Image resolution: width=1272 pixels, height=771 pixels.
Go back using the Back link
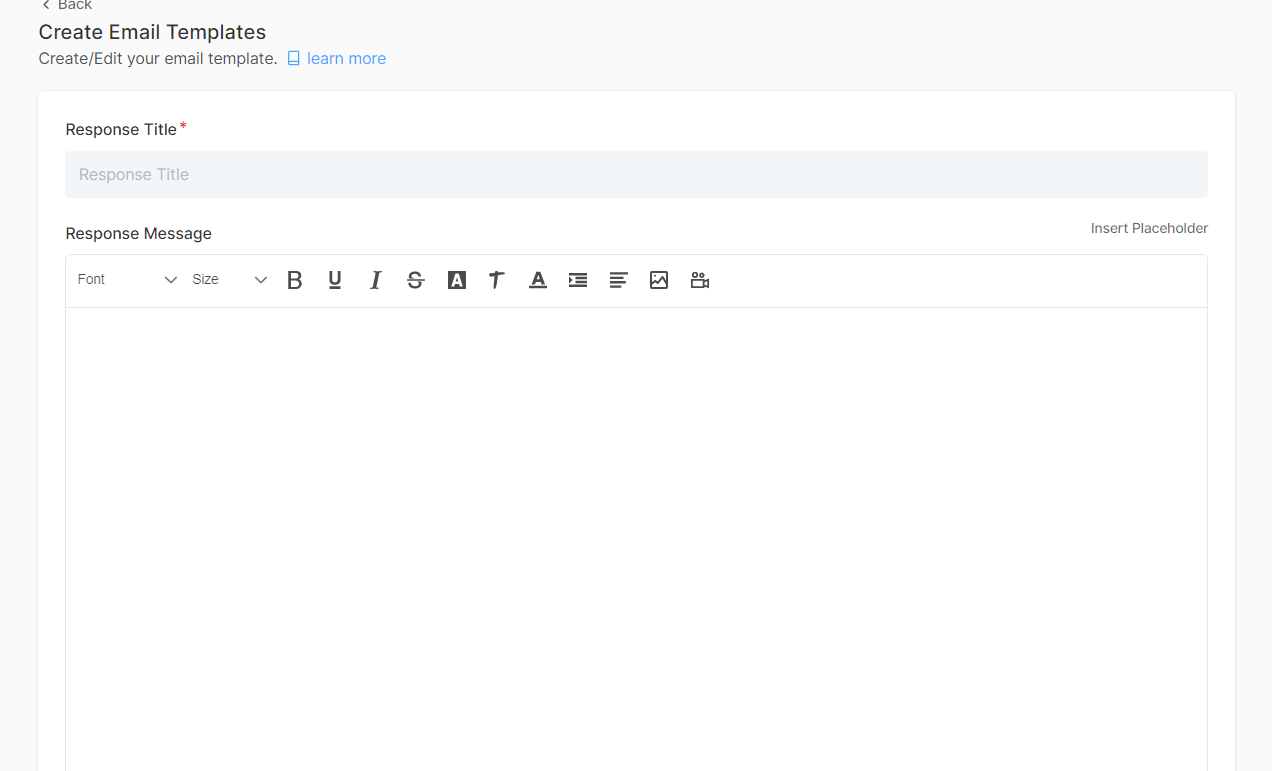(67, 5)
